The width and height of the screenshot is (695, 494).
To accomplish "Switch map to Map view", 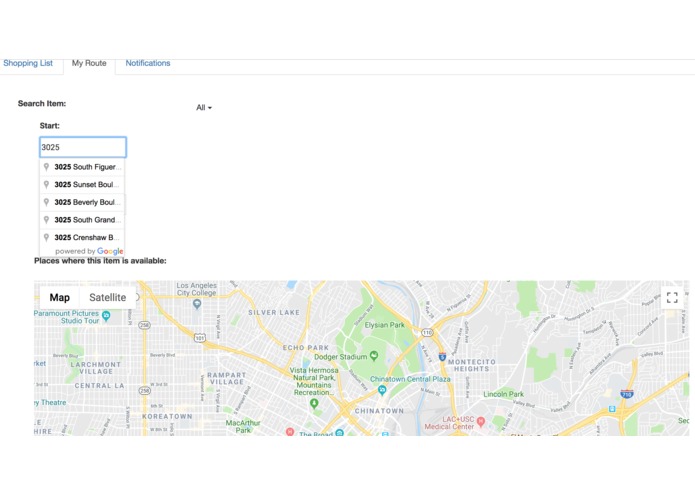I will (59, 297).
